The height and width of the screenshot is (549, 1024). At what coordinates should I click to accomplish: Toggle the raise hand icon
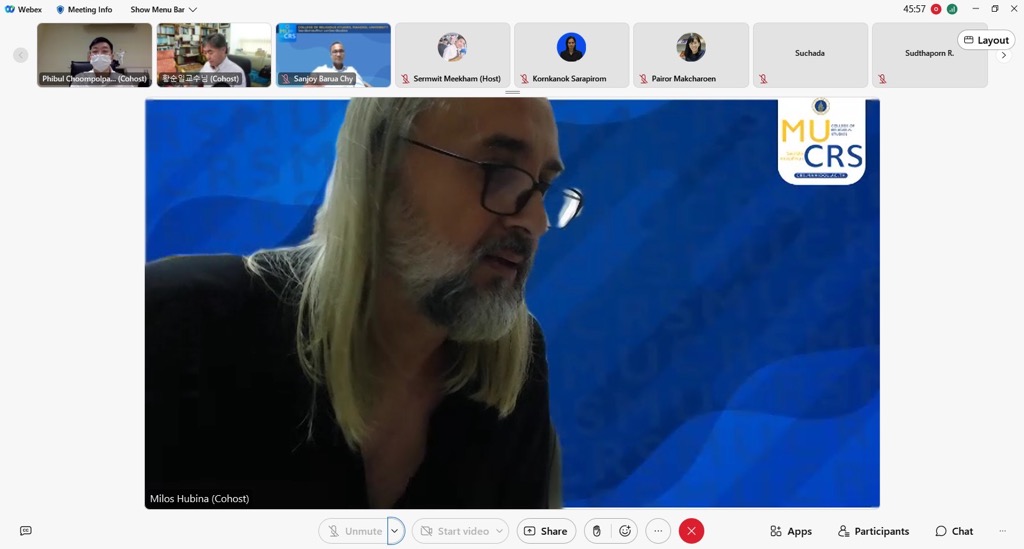[596, 531]
